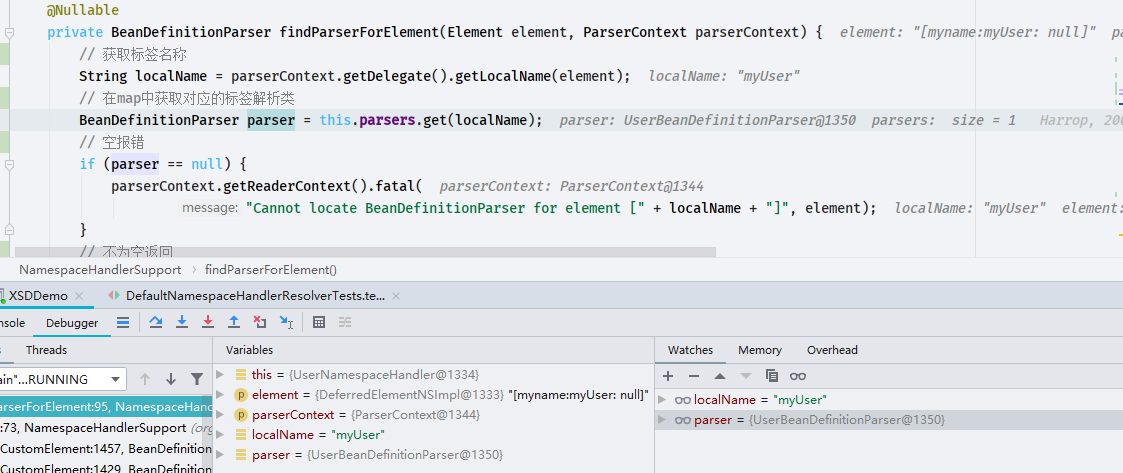Expand the parser watch entry
This screenshot has width=1123, height=473.
(662, 421)
